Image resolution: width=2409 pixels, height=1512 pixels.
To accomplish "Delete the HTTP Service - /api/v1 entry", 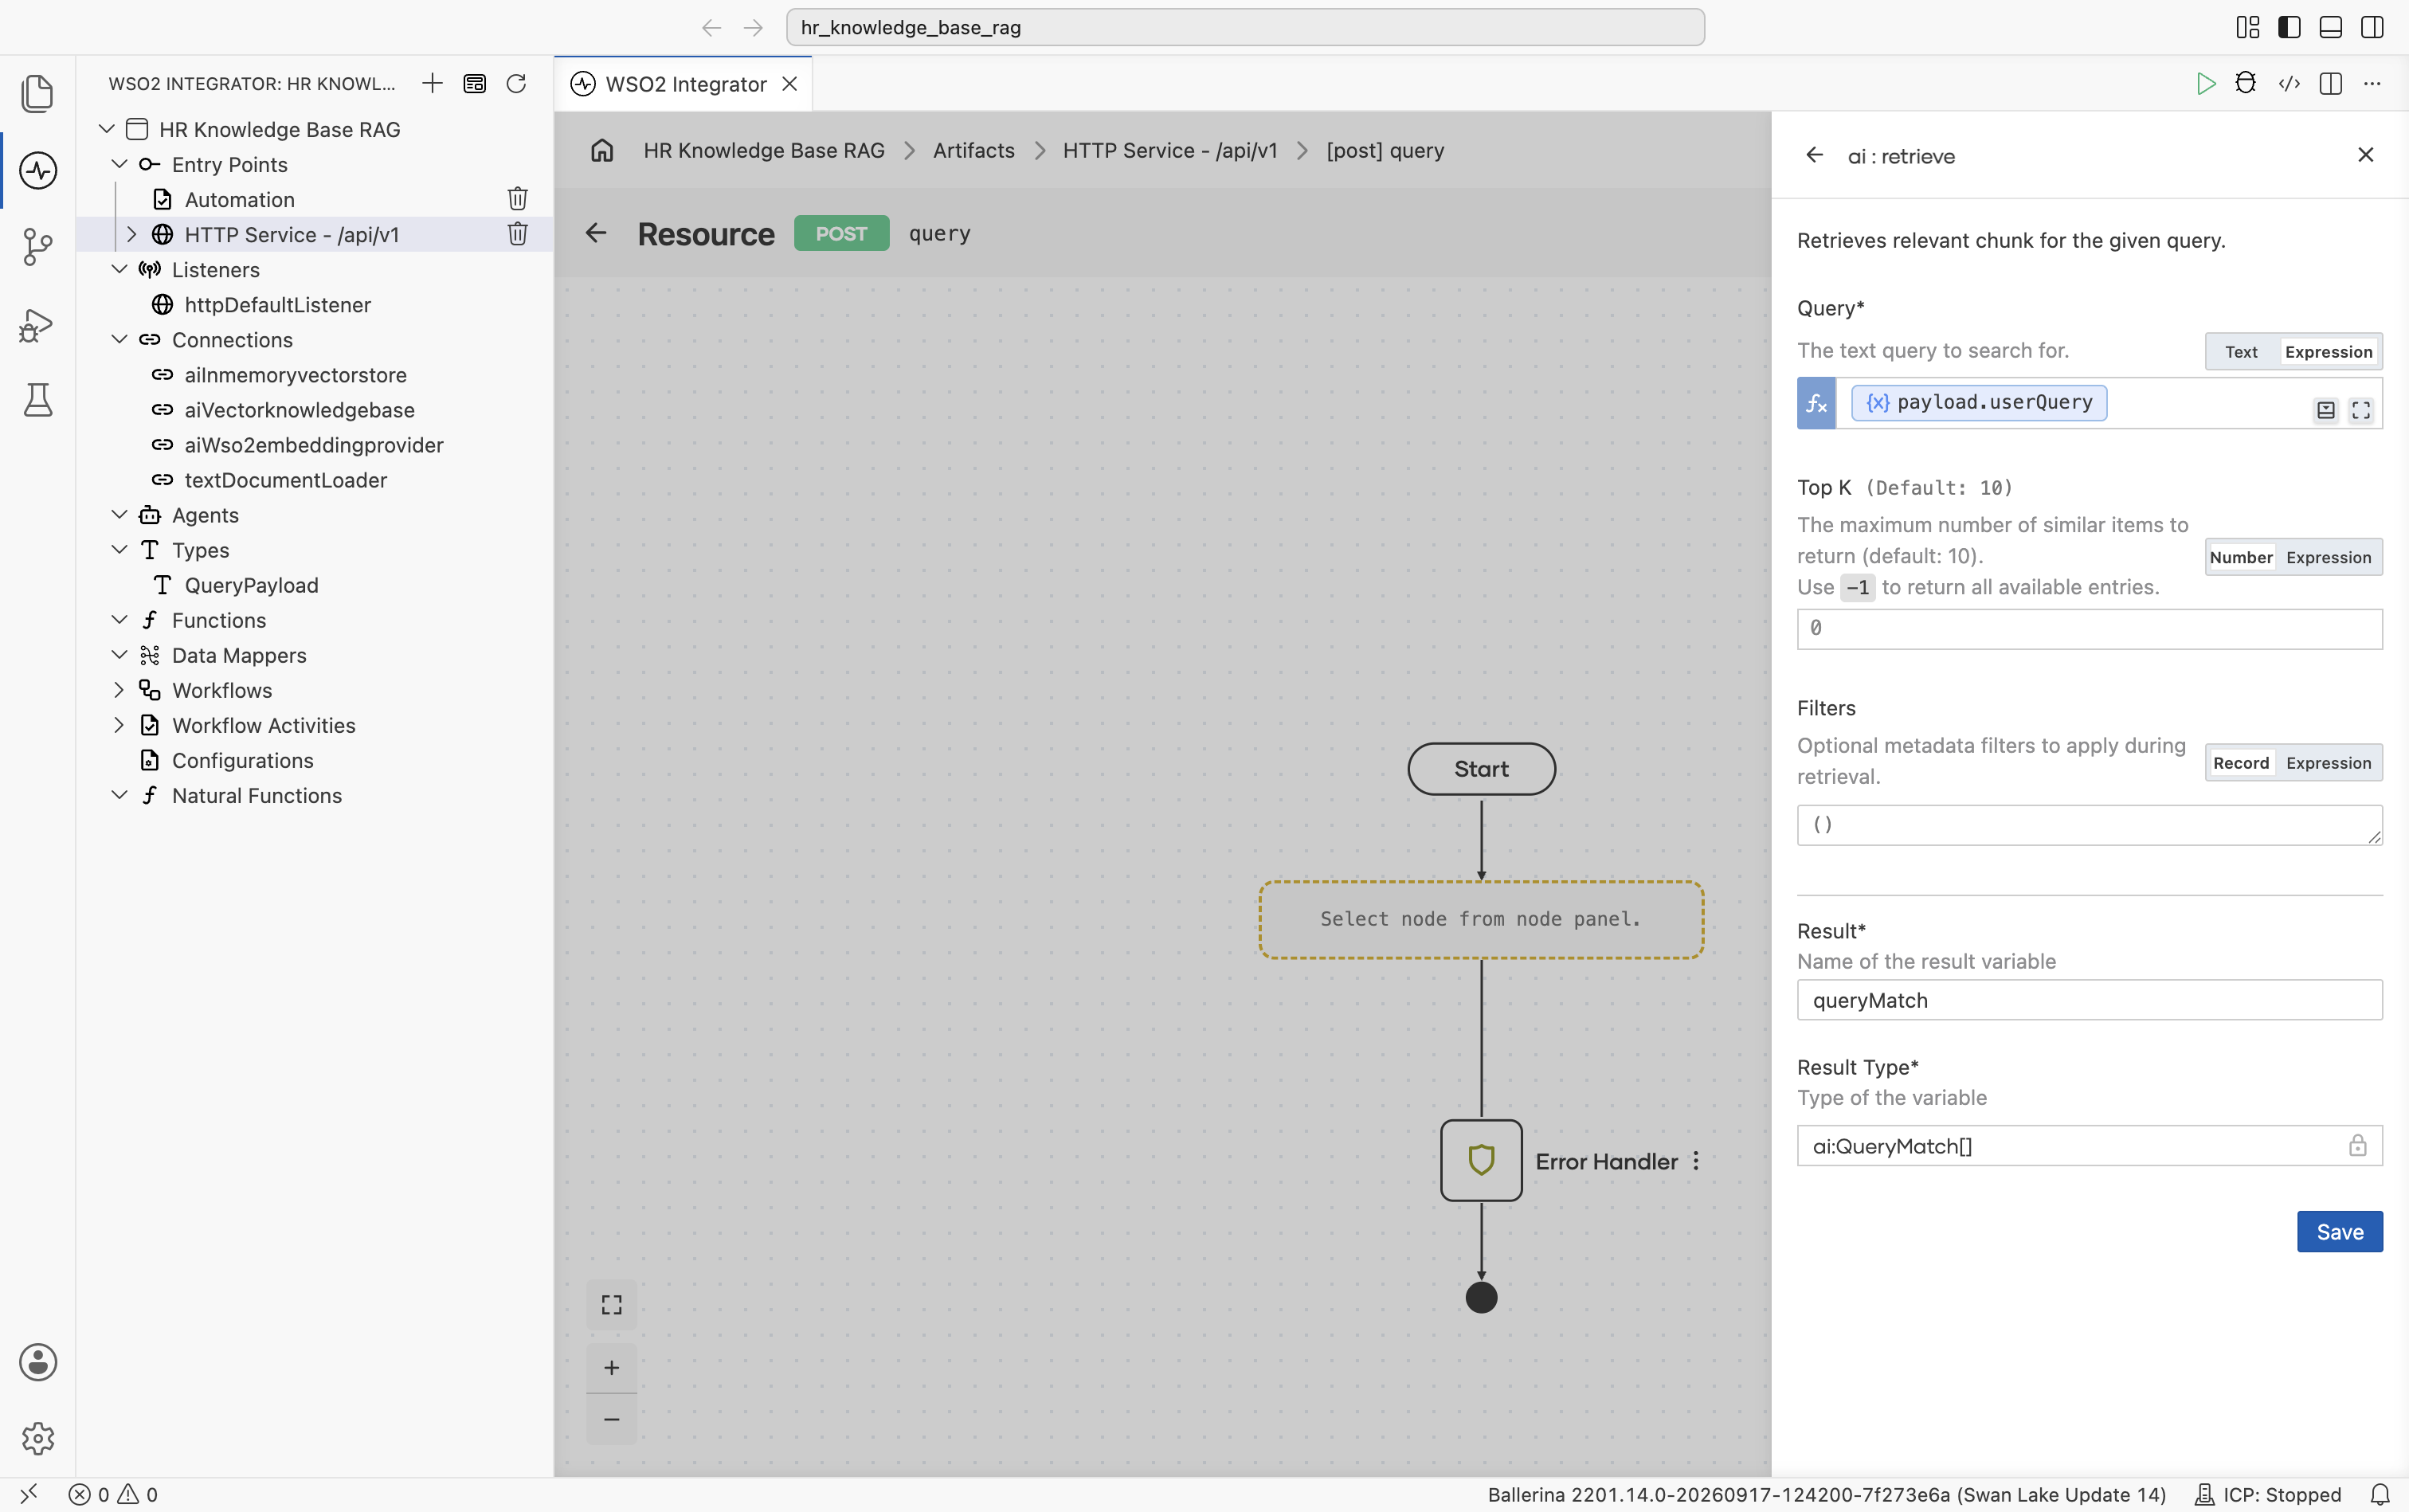I will tap(517, 234).
